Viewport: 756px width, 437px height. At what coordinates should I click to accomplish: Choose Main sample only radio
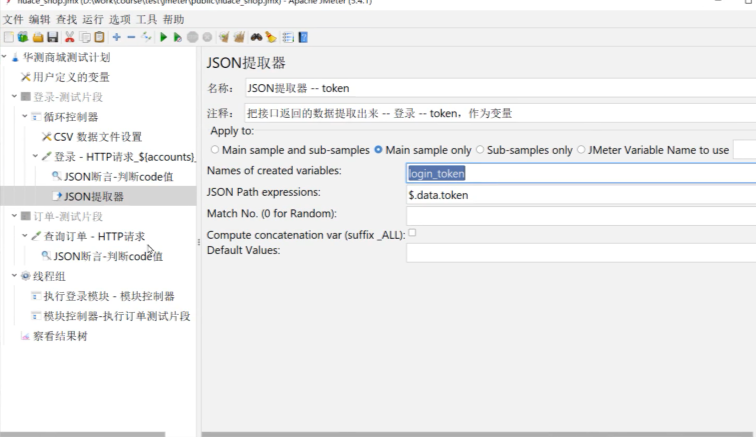pos(378,150)
